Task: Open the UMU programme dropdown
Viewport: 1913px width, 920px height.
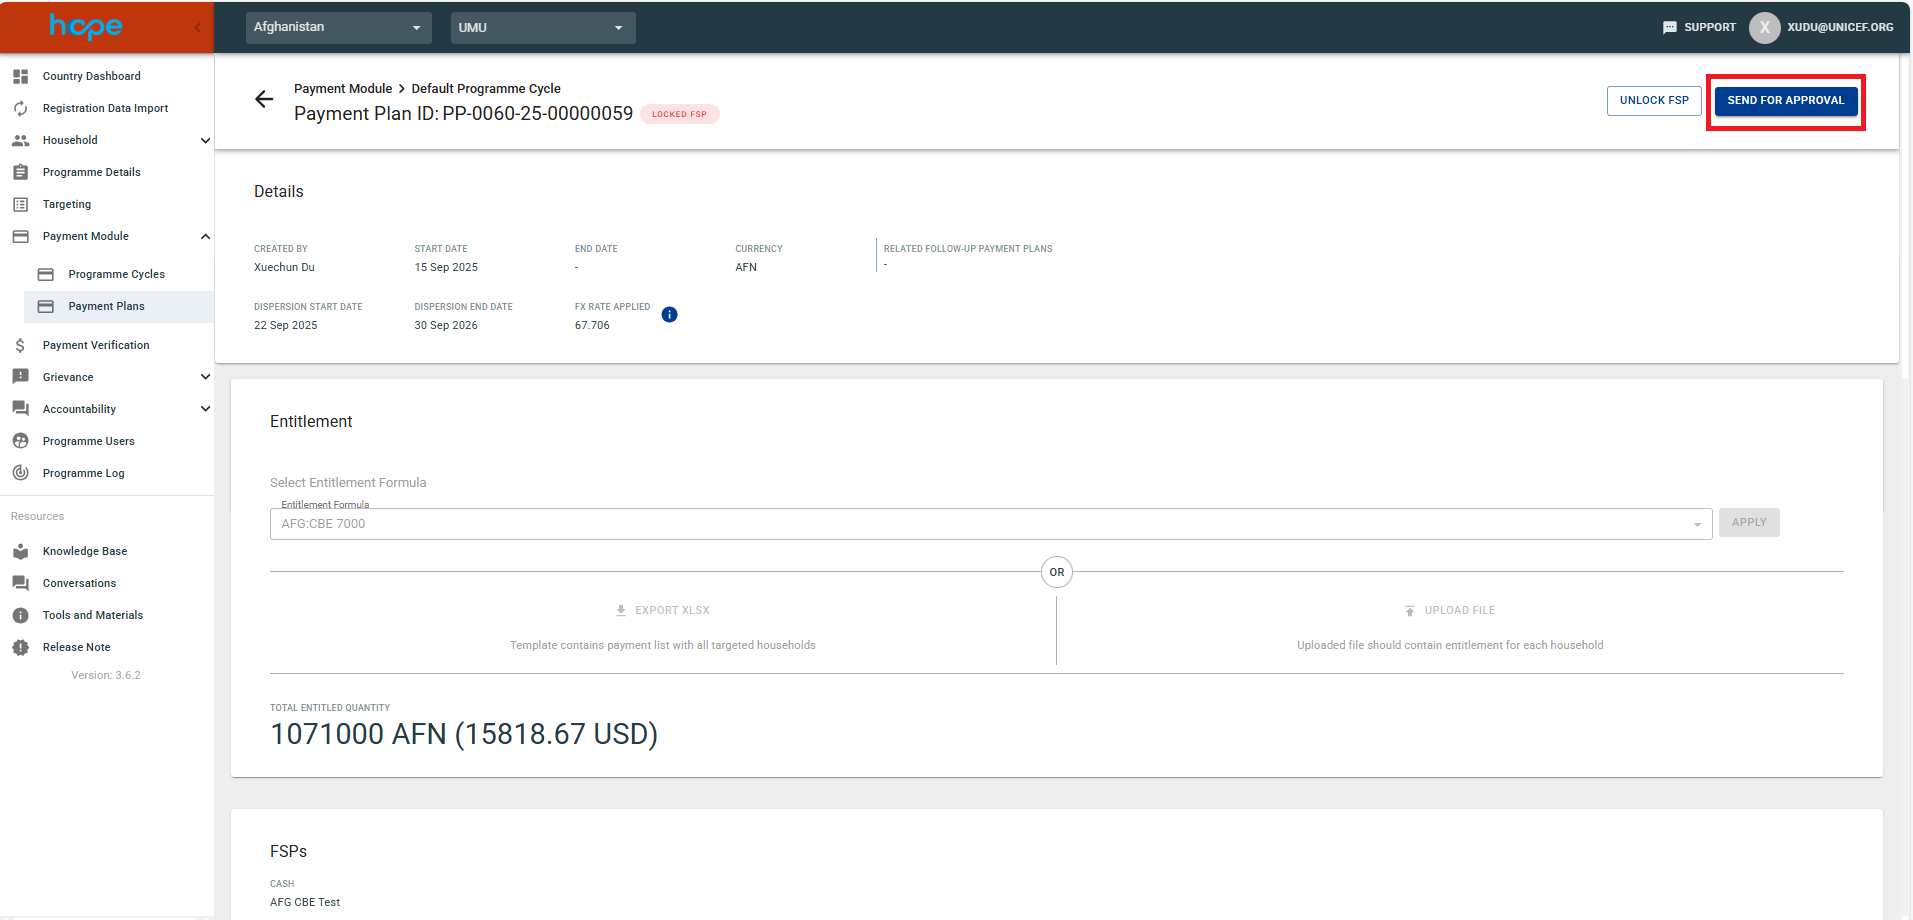Action: 542,28
